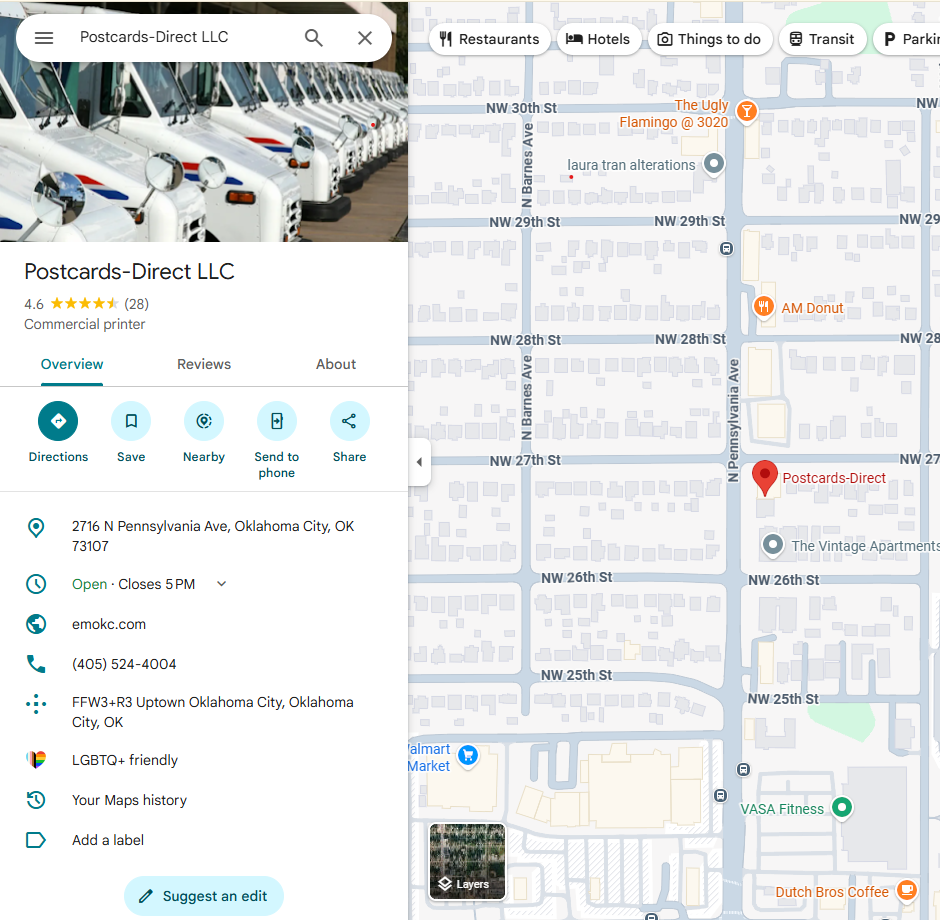This screenshot has width=940, height=920.
Task: Click the phone number (405) 524-4004
Action: [124, 664]
